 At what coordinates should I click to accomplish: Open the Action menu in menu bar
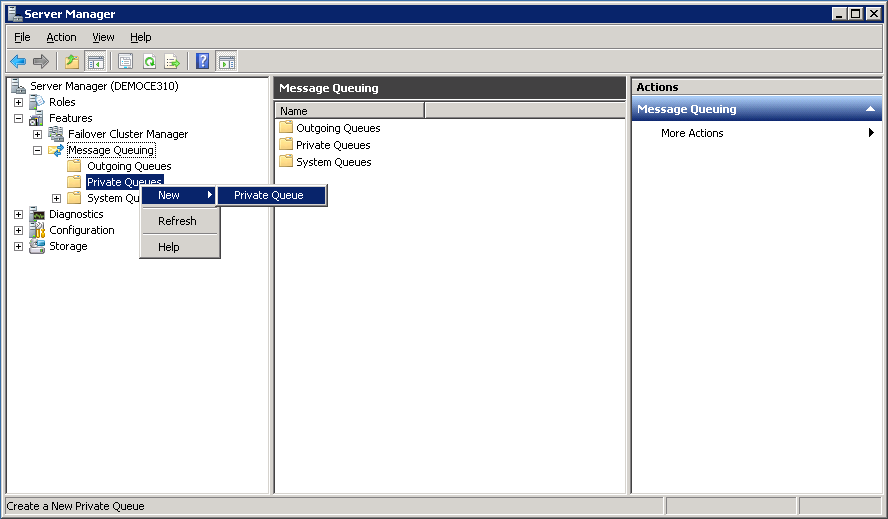[61, 37]
